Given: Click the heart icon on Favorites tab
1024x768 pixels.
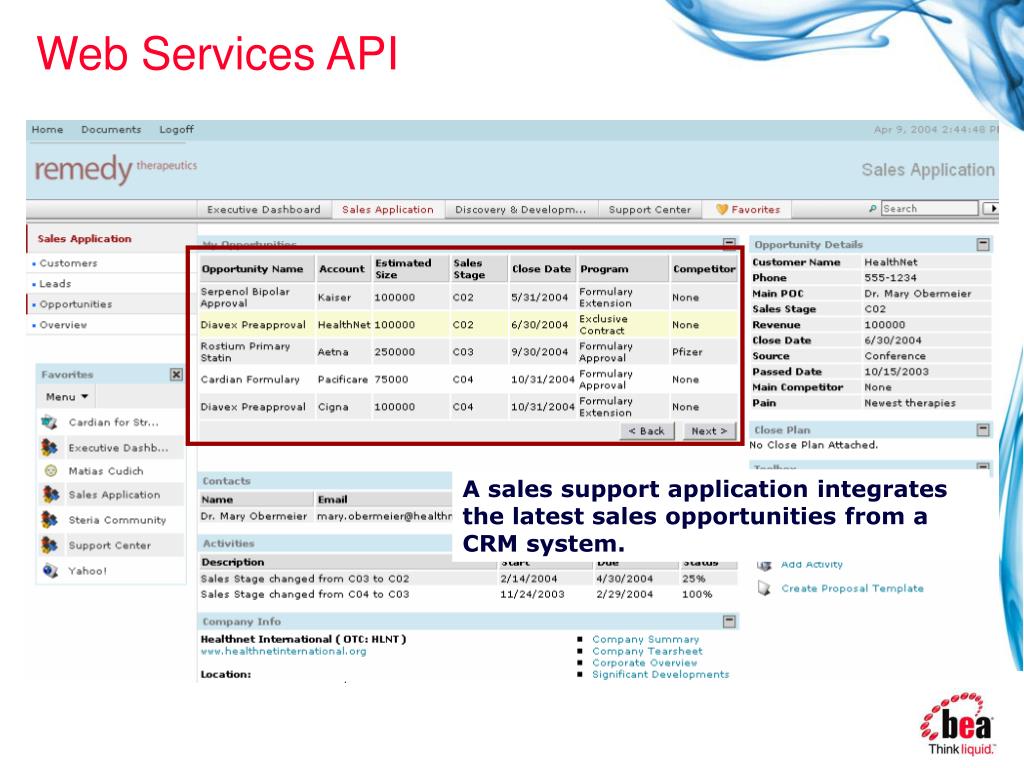Looking at the screenshot, I should (x=722, y=210).
